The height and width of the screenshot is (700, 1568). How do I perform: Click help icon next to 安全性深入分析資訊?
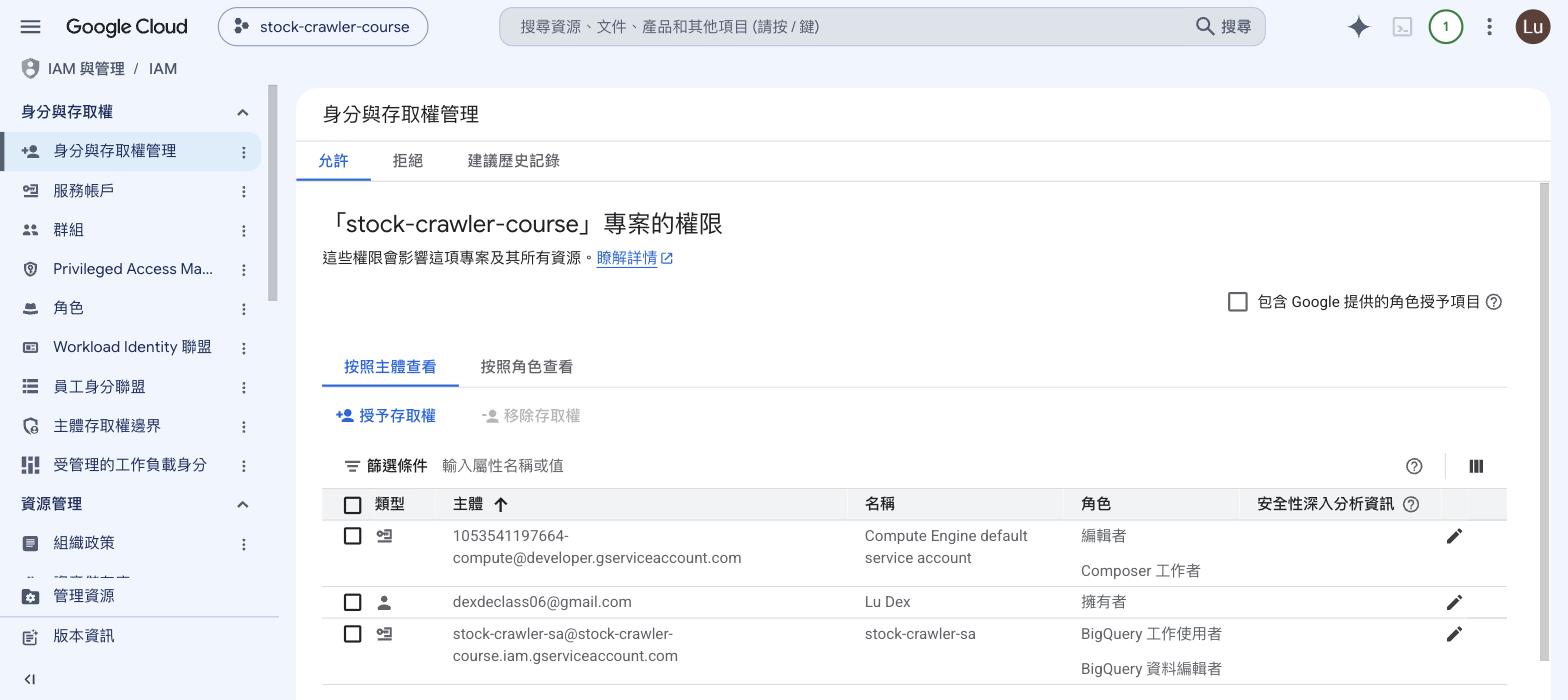[1411, 504]
